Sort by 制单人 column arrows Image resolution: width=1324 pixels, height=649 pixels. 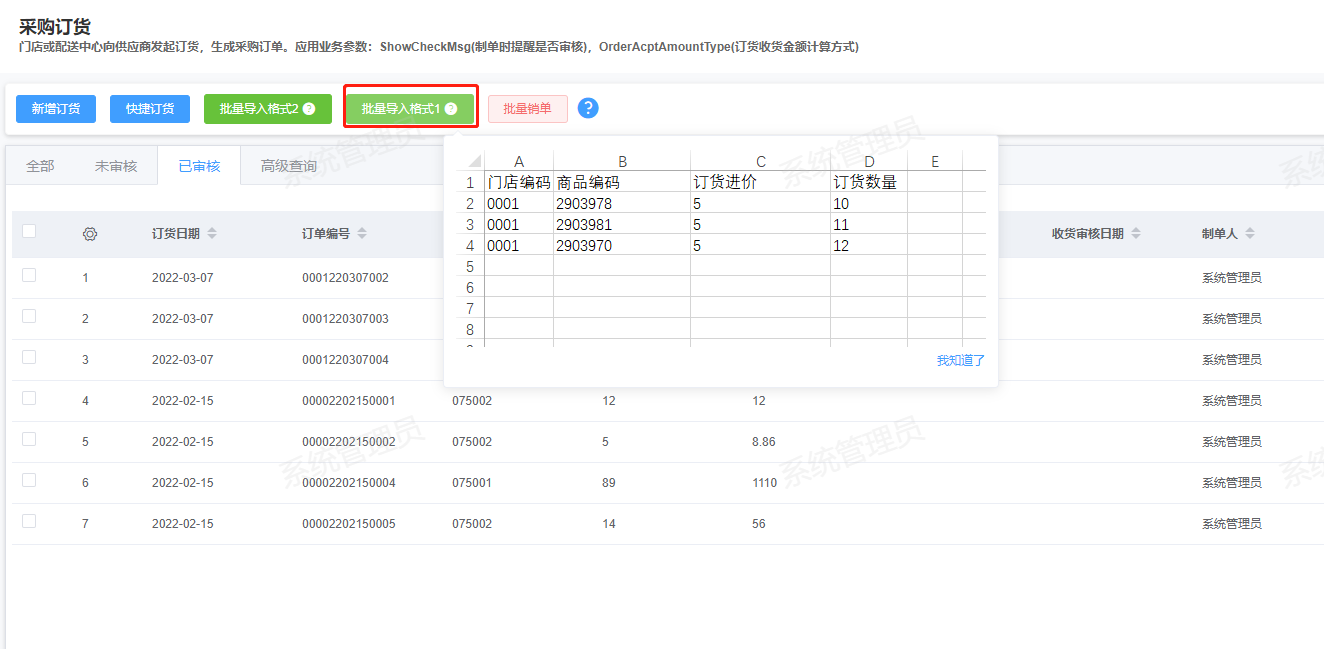tap(1250, 234)
